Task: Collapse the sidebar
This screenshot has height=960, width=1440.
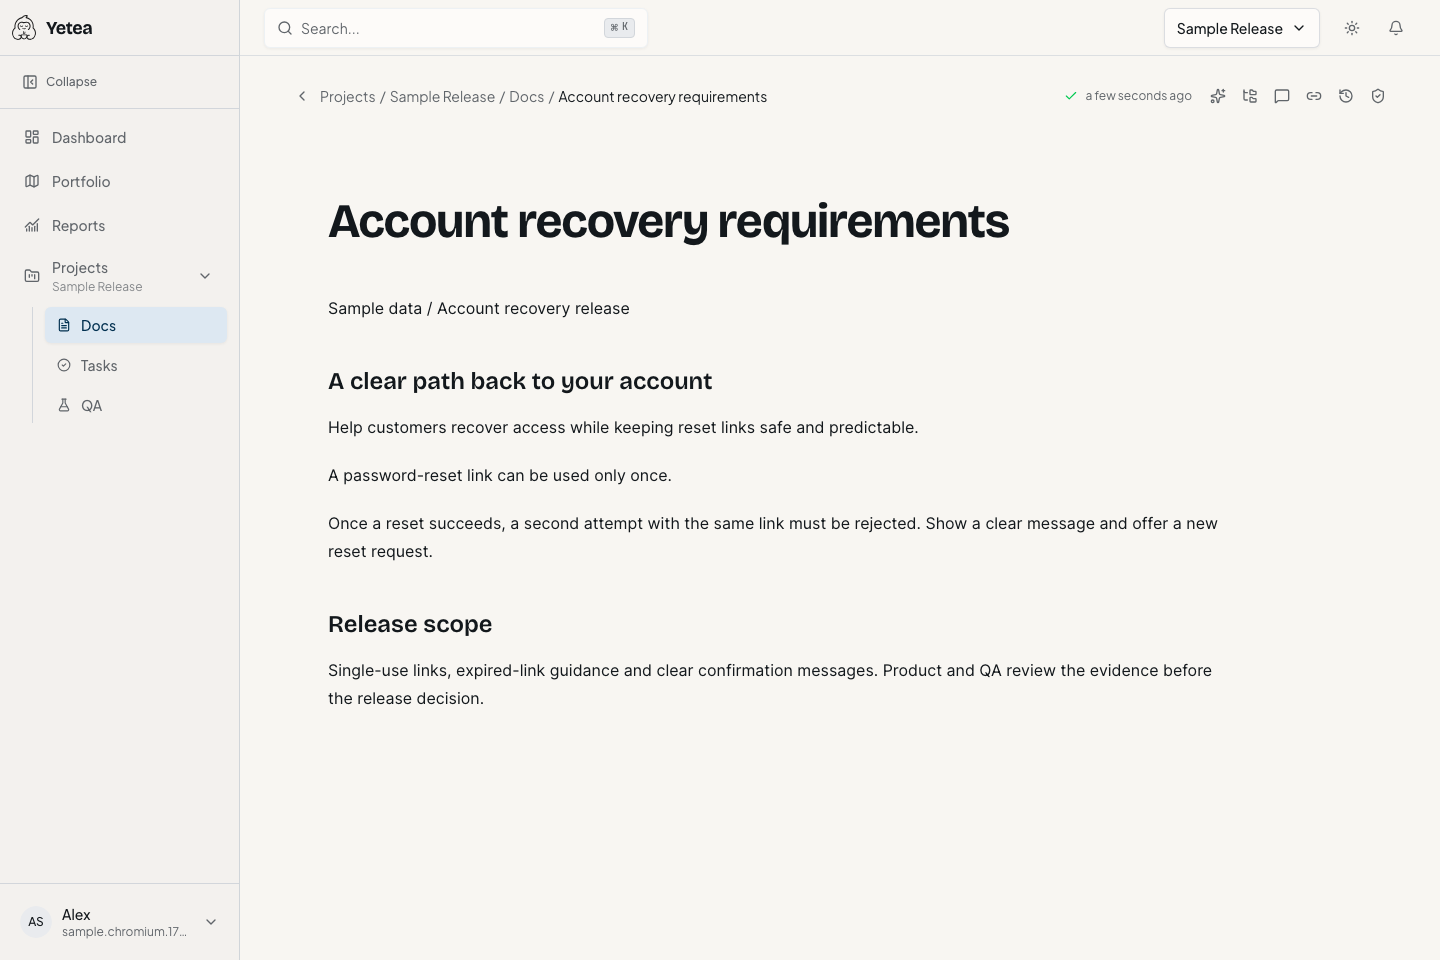Action: coord(60,82)
